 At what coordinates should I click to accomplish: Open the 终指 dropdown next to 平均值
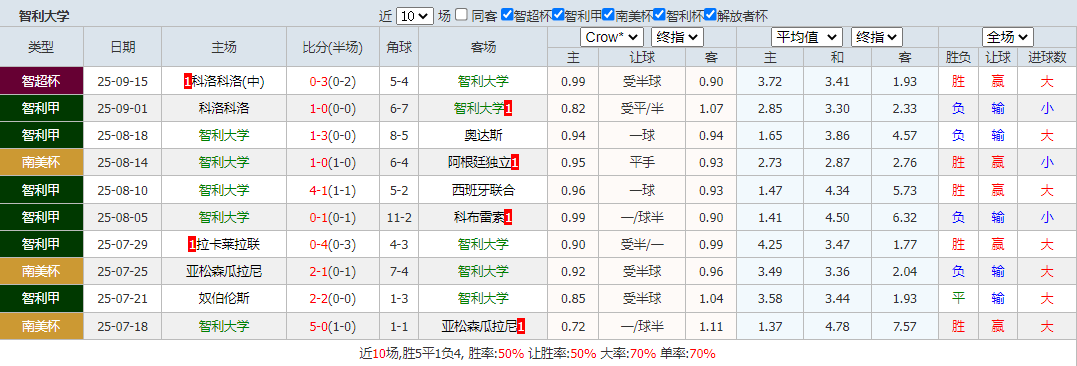coord(876,37)
